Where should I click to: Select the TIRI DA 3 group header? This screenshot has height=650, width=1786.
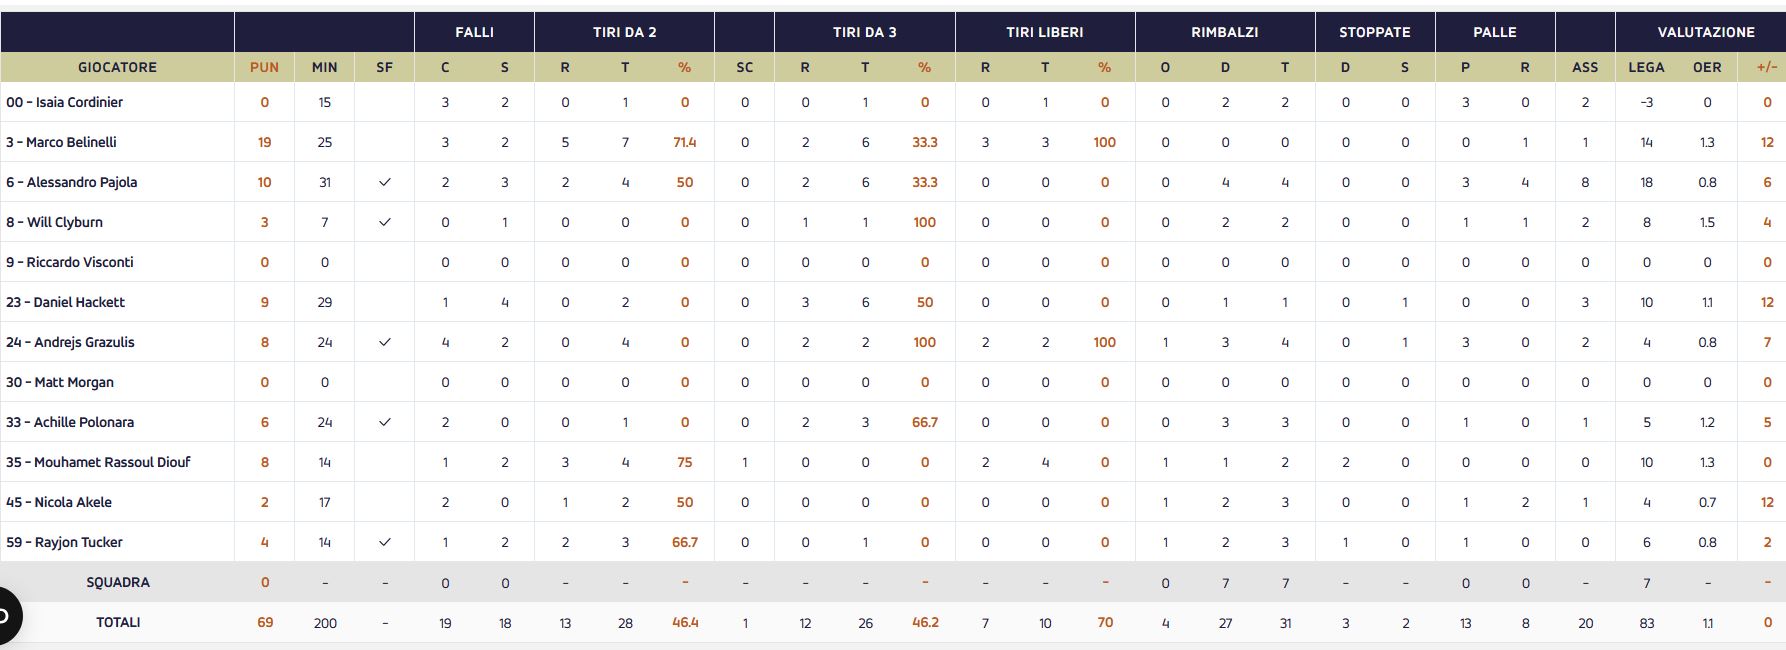864,32
